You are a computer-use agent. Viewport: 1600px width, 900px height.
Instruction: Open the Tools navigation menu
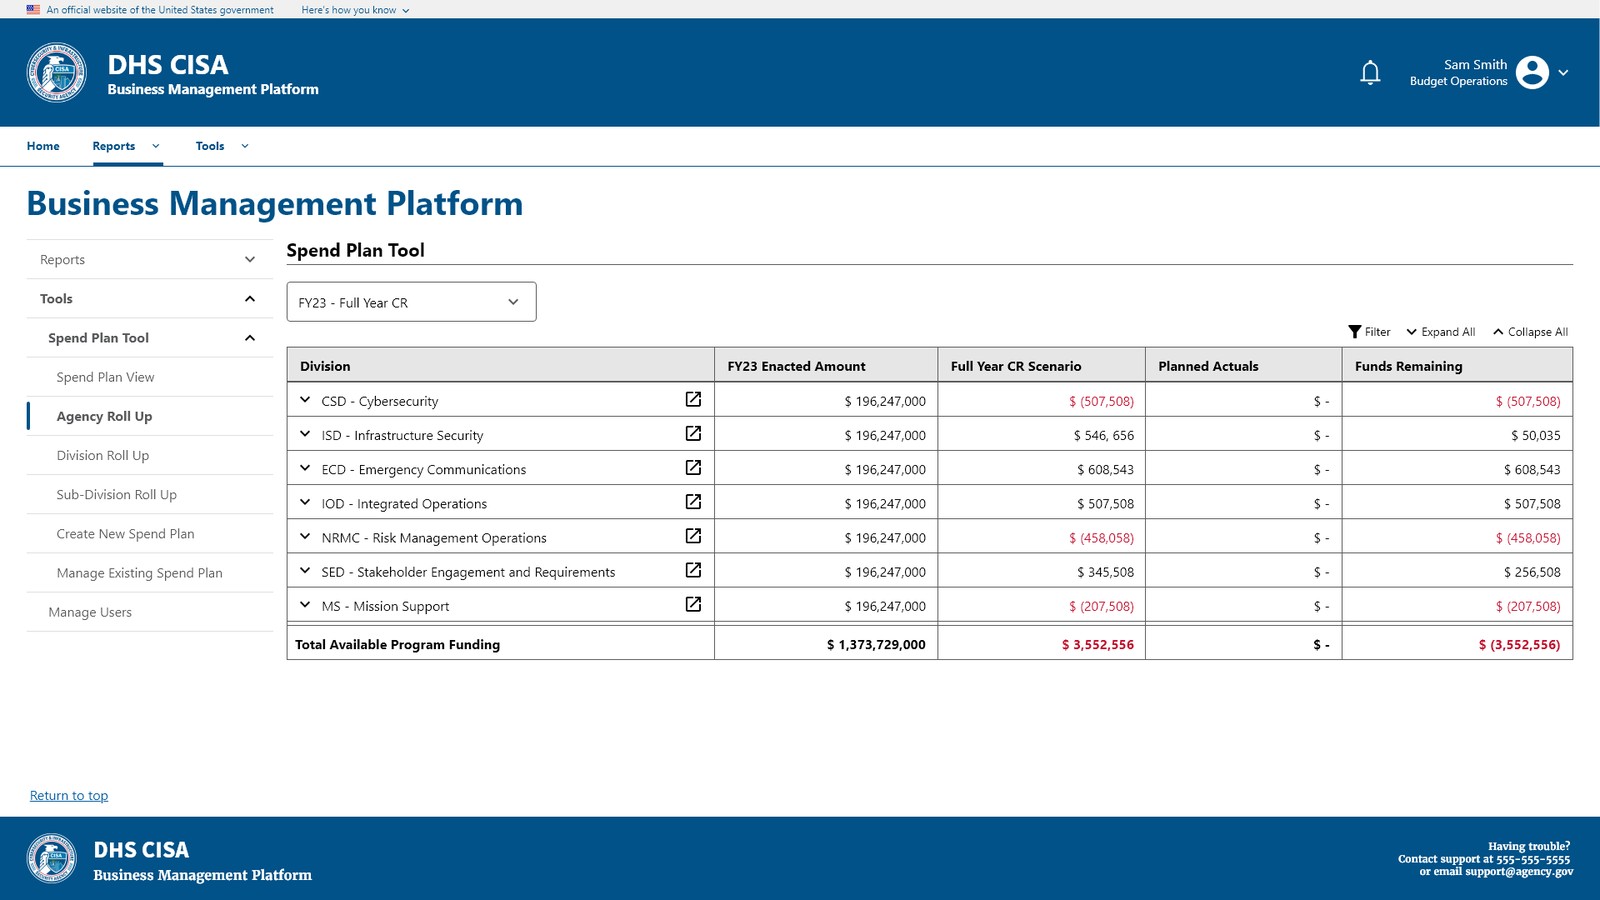click(222, 146)
